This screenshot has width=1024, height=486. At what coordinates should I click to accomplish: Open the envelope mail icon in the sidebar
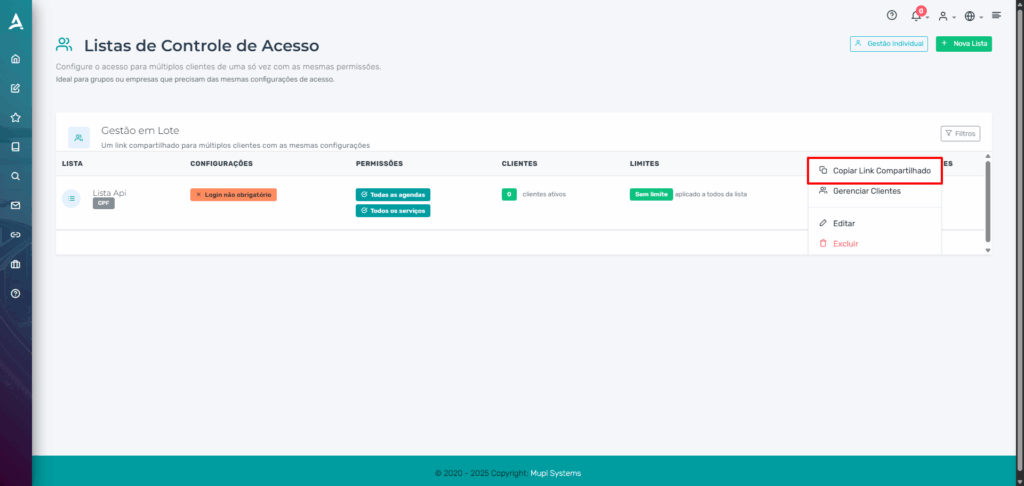click(15, 205)
